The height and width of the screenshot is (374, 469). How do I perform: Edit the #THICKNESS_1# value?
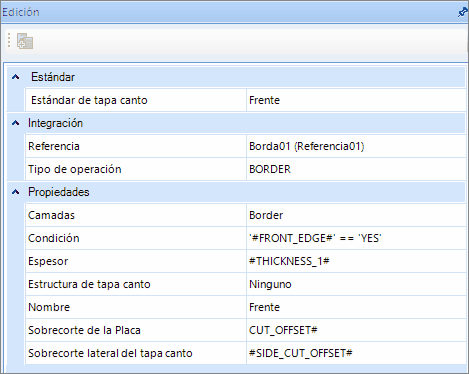pyautogui.click(x=356, y=261)
